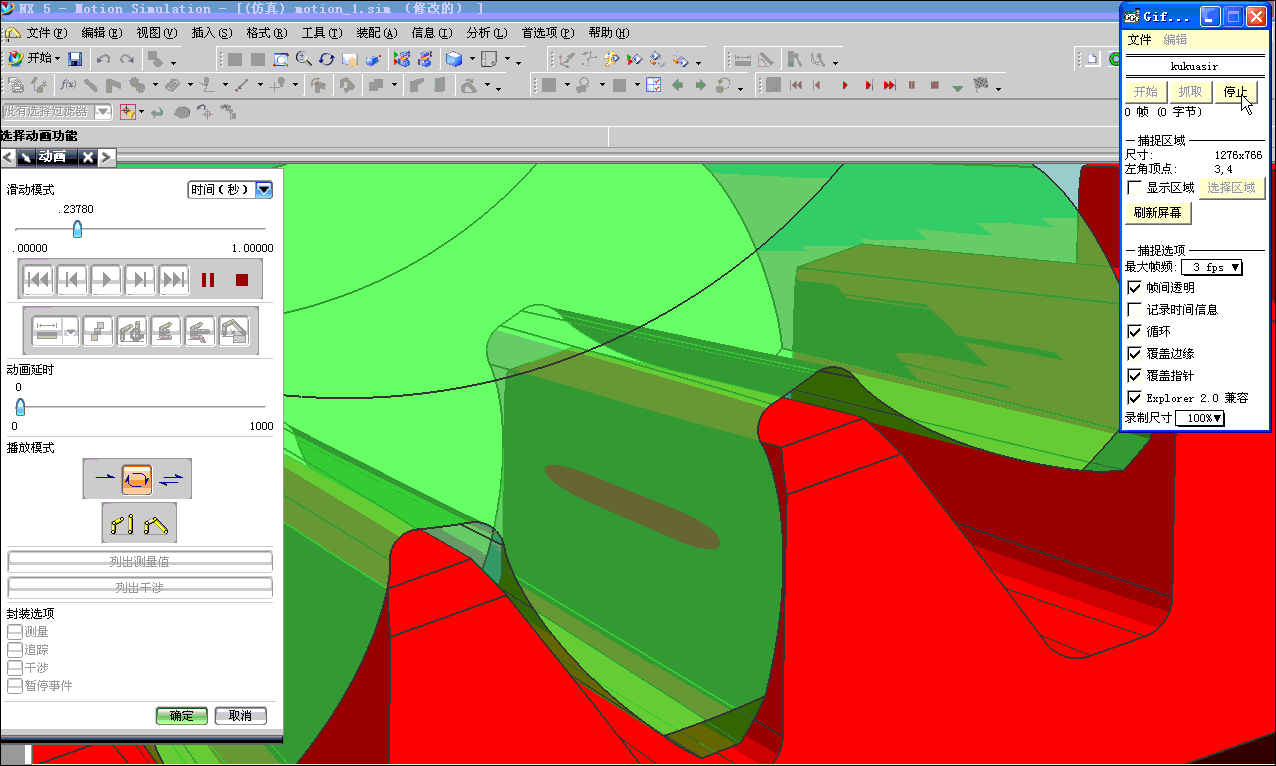Open the 编辑(E) menu in NX
The height and width of the screenshot is (766, 1276).
101,33
